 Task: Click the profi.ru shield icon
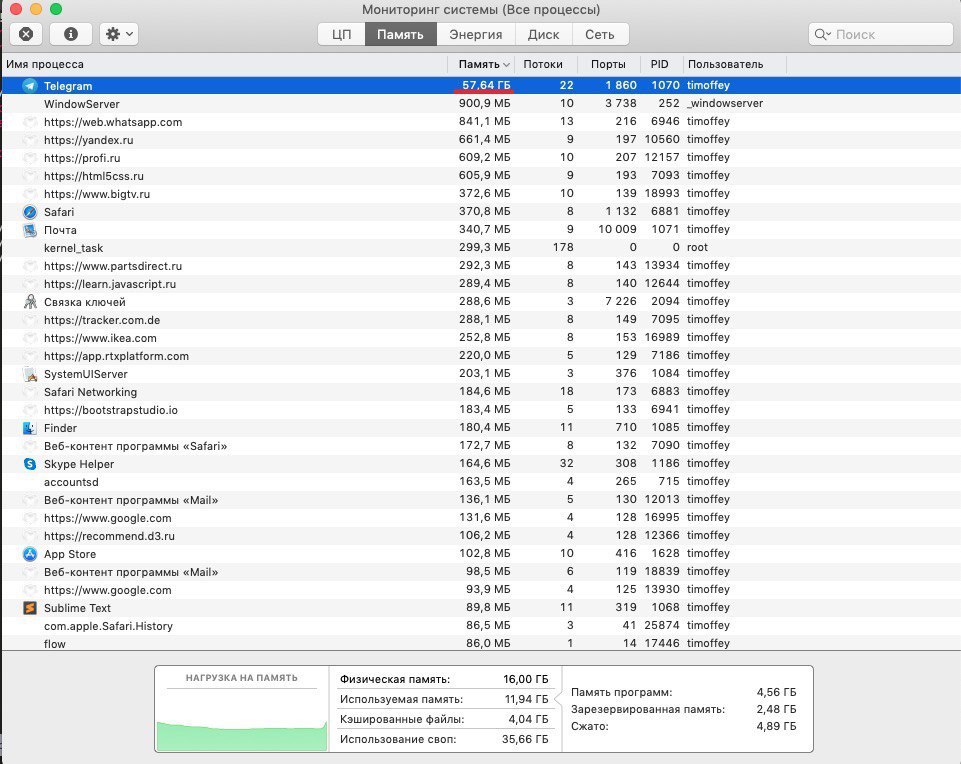(x=29, y=158)
